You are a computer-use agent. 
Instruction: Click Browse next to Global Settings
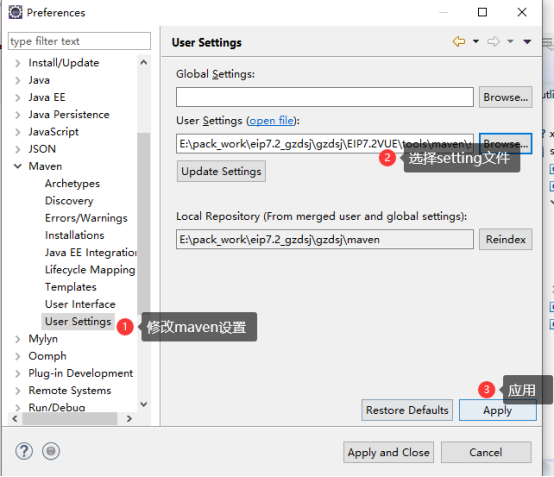(x=506, y=97)
